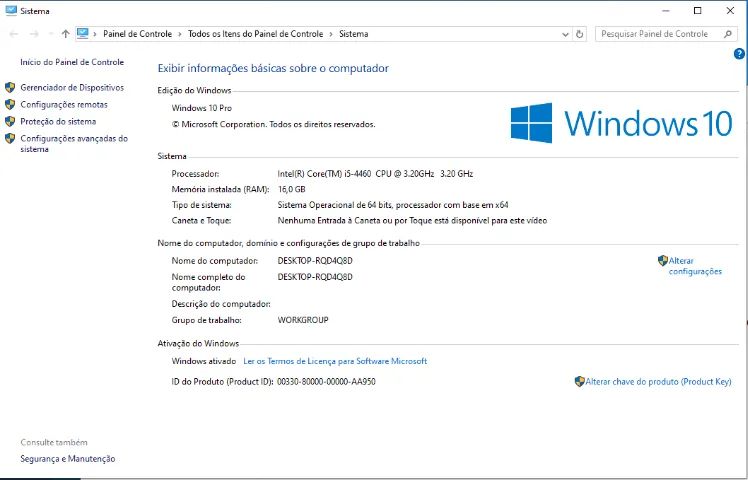This screenshot has height=480, width=748.
Task: Select Todos os Itens do Painel de Controle breadcrumb
Action: pos(255,34)
